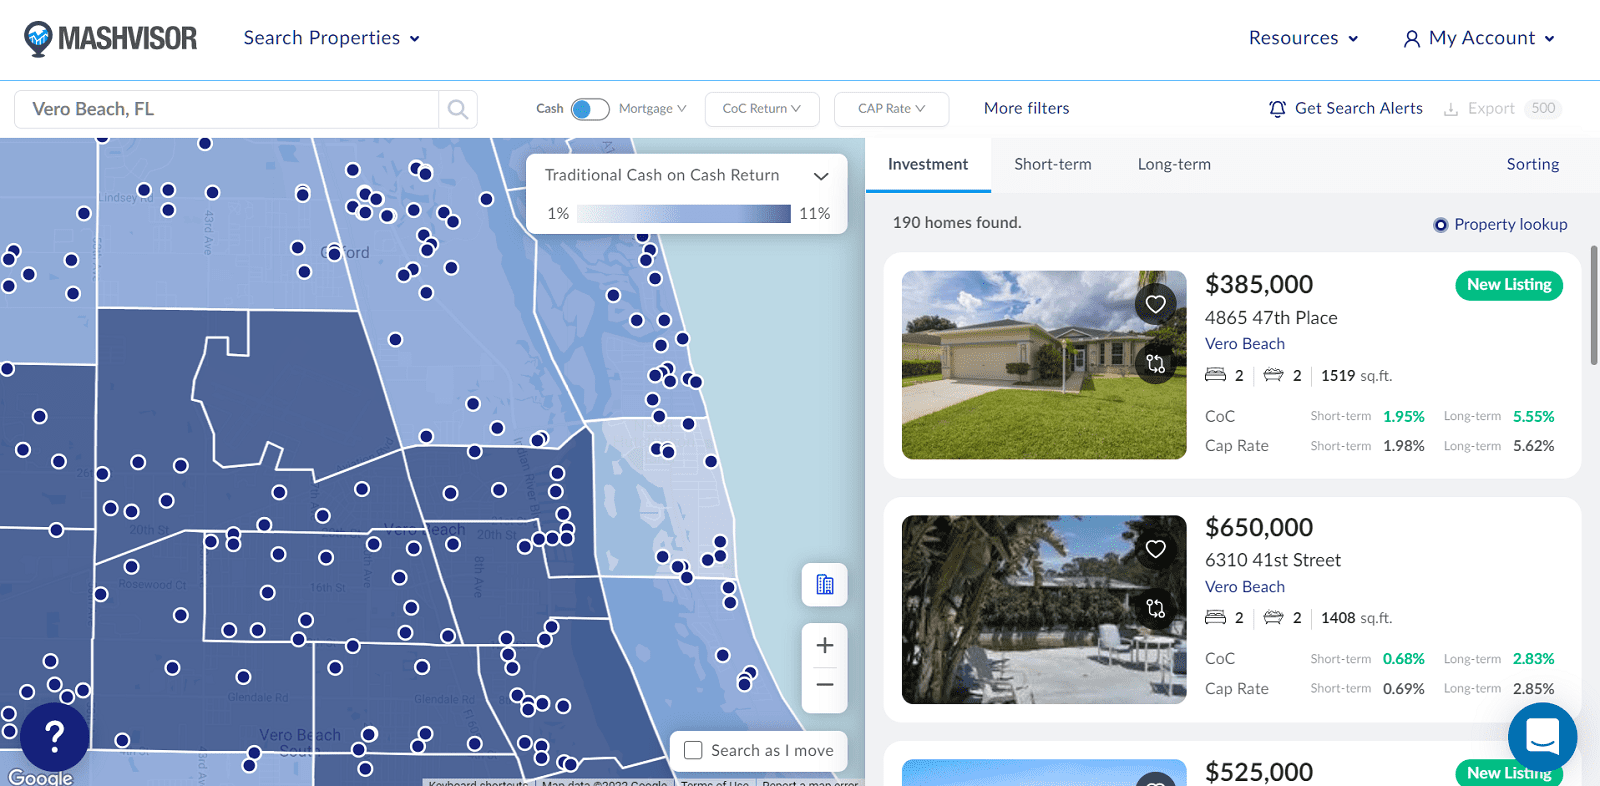Image resolution: width=1600 pixels, height=786 pixels.
Task: Click the map building view icon
Action: click(x=825, y=585)
